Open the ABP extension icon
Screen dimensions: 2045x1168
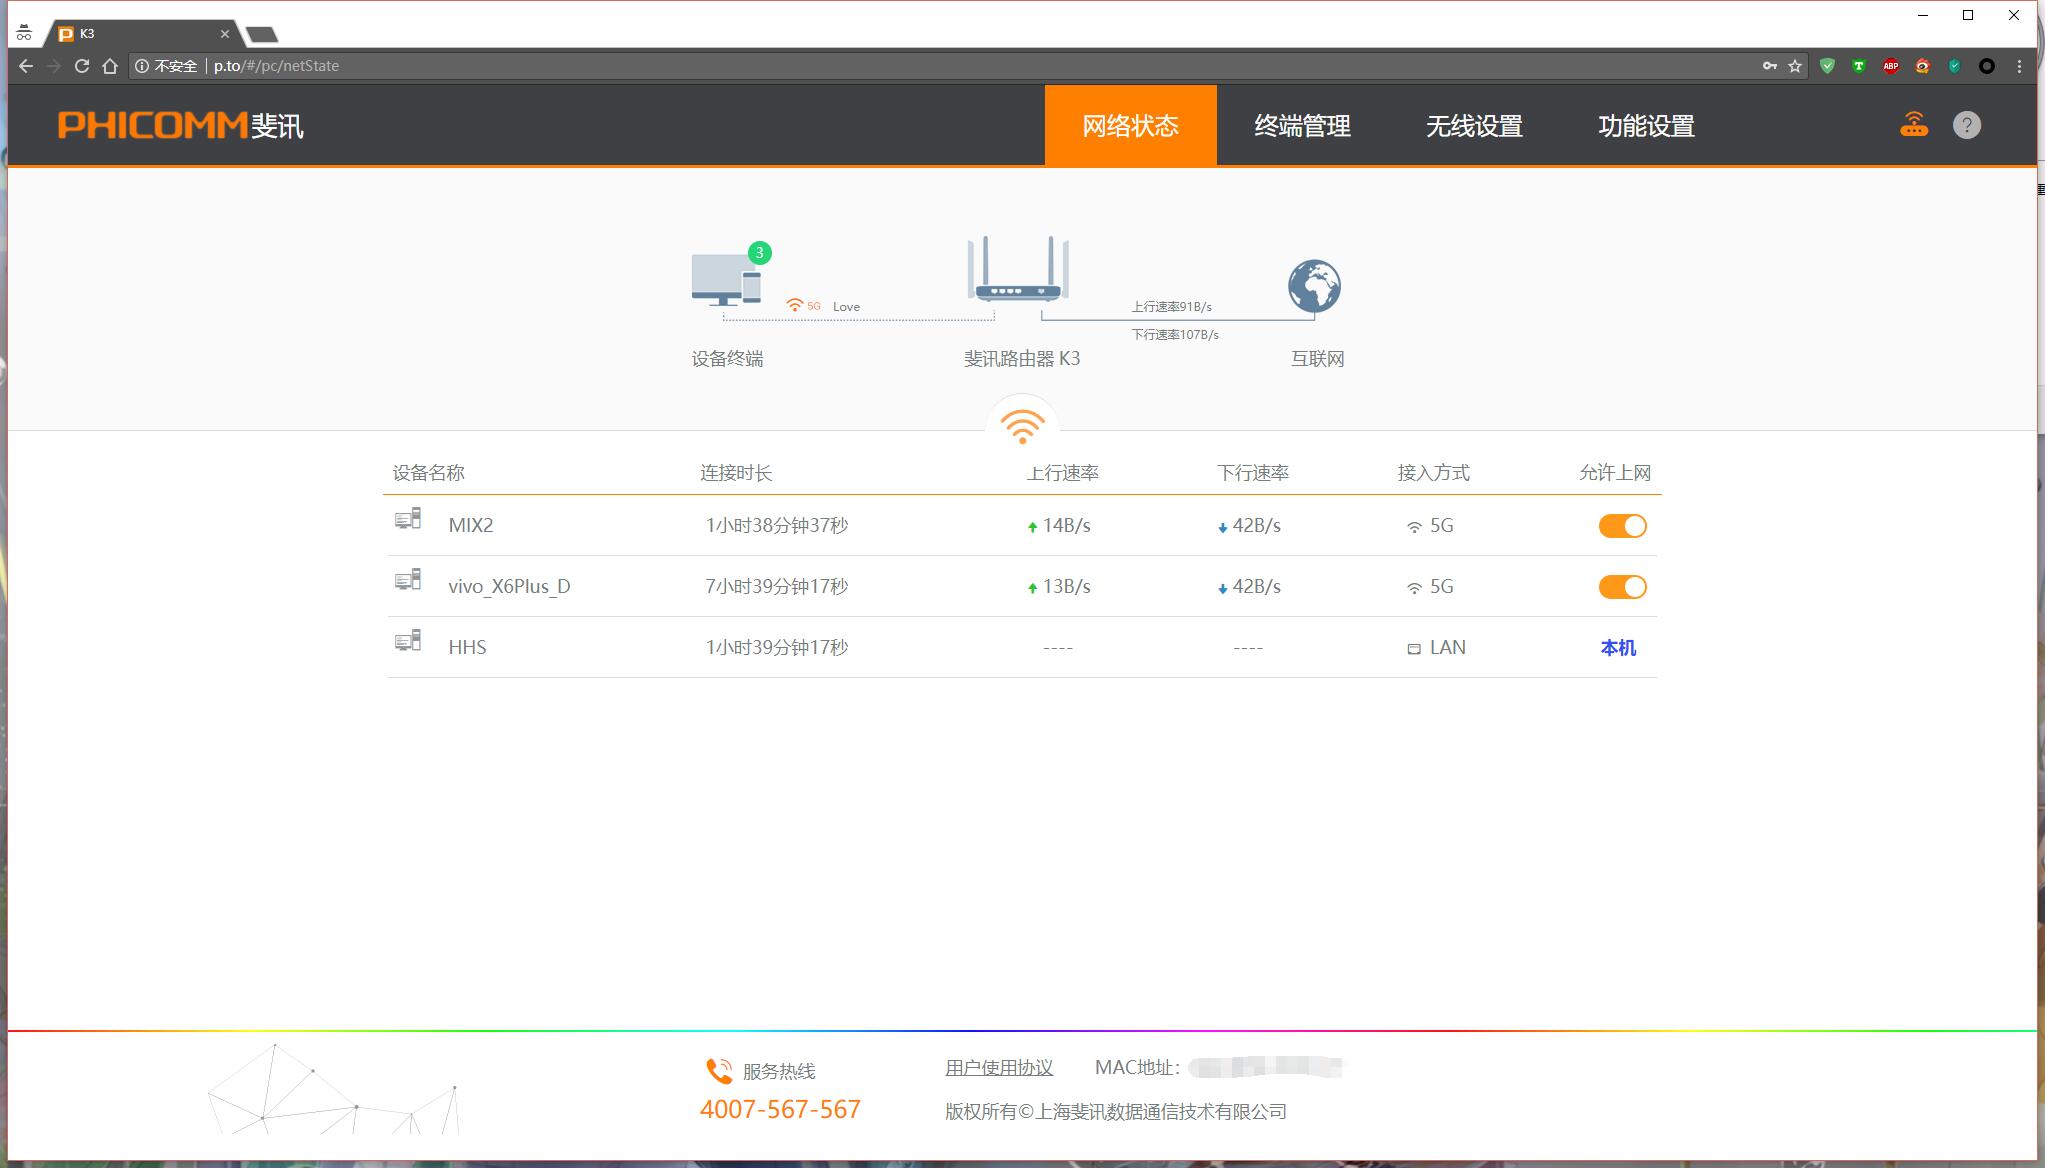1890,66
